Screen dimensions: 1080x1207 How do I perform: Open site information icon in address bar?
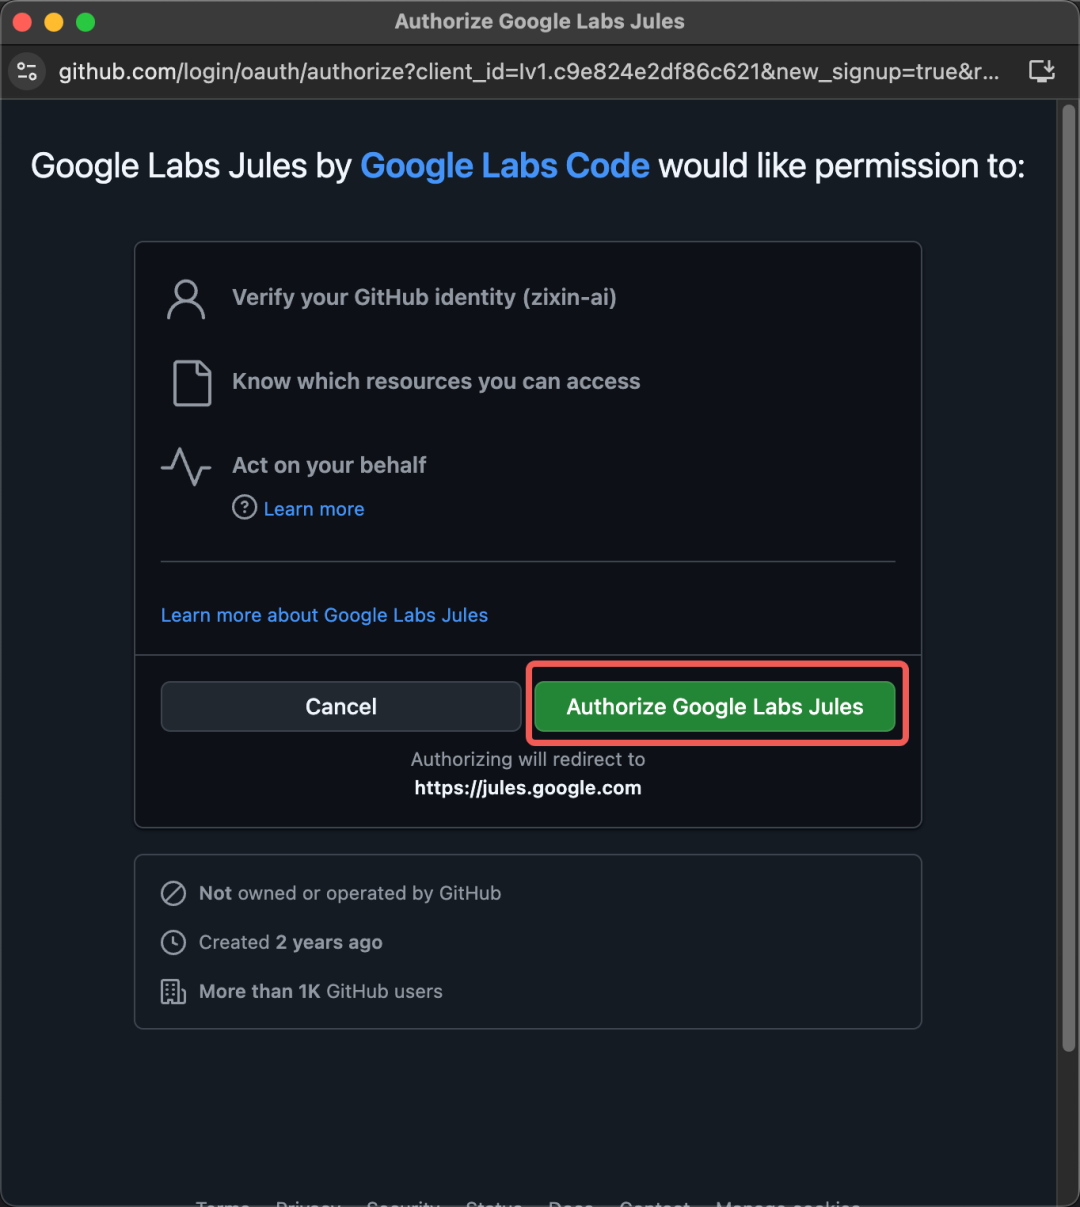click(27, 71)
